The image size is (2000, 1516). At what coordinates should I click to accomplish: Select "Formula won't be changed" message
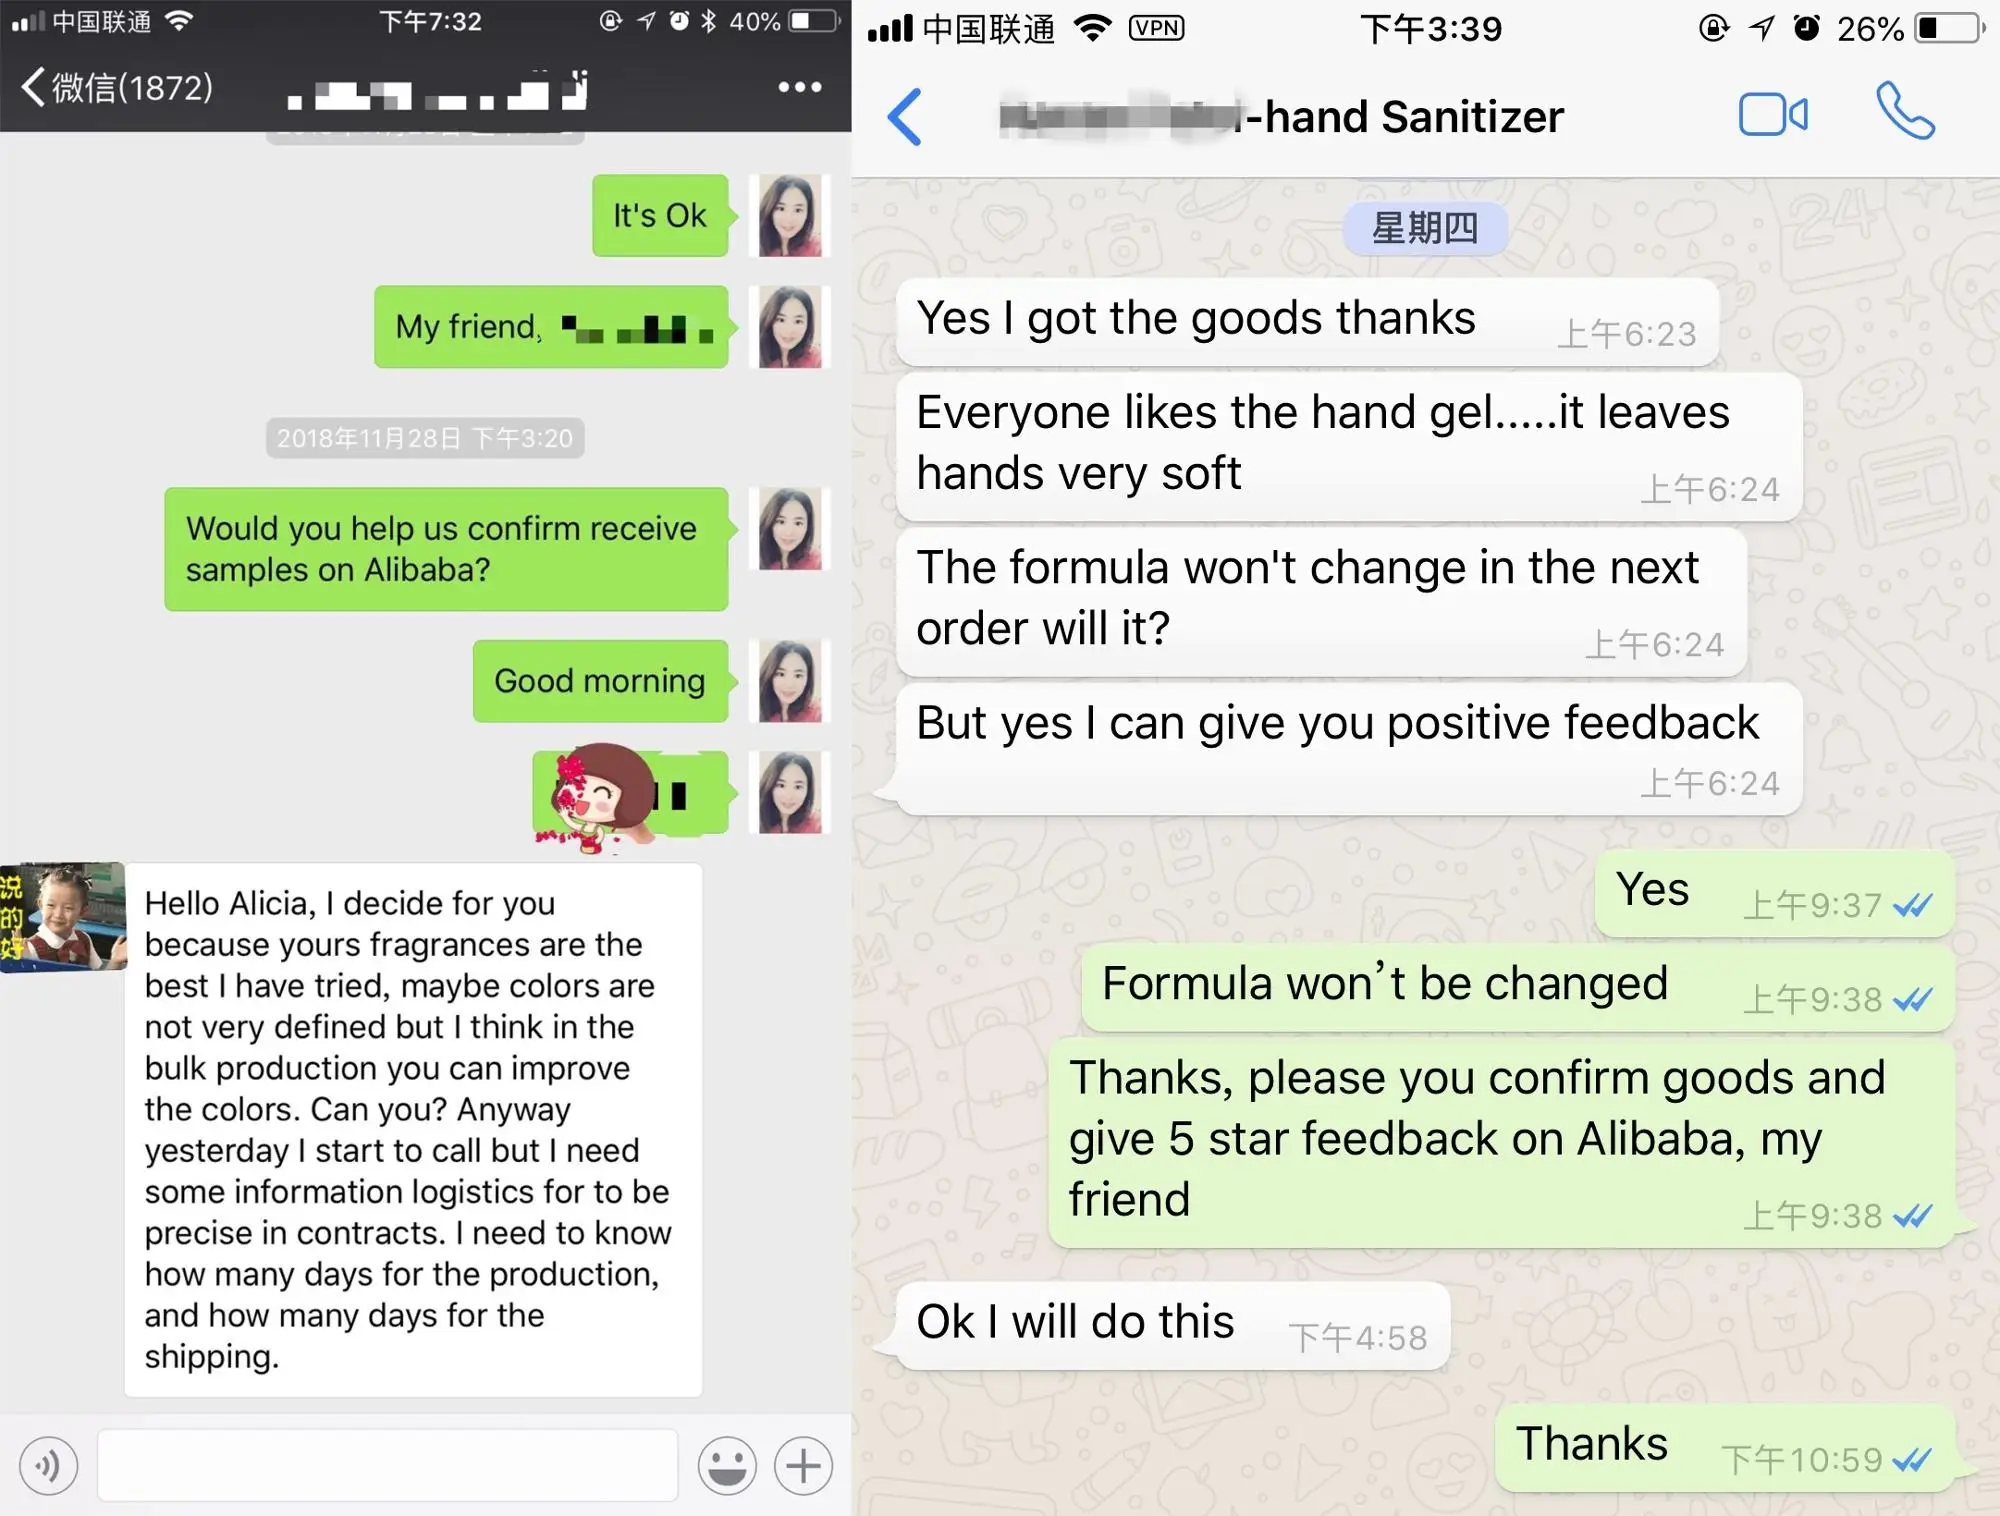coord(1517,986)
